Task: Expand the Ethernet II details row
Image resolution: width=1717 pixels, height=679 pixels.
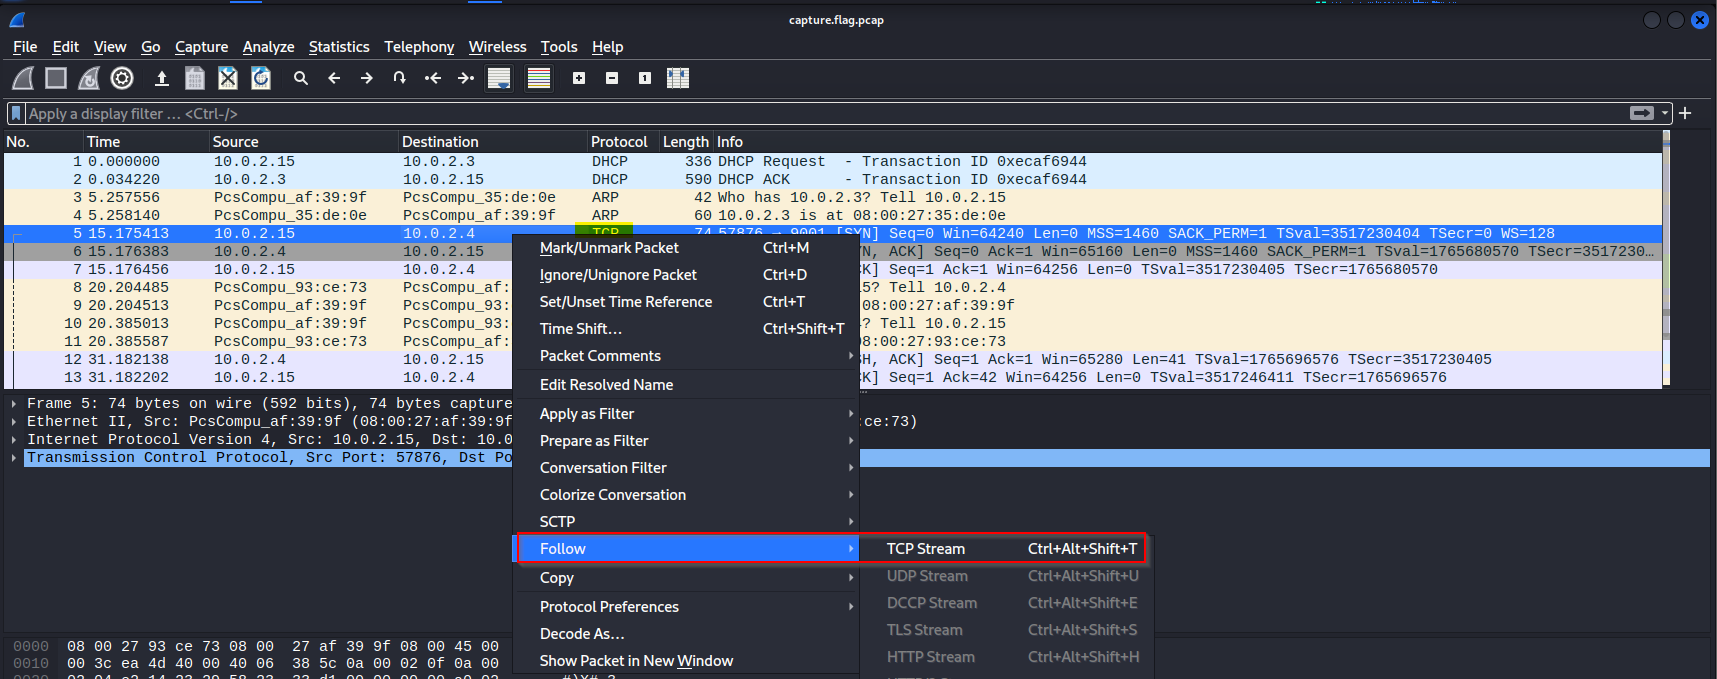Action: (x=14, y=422)
